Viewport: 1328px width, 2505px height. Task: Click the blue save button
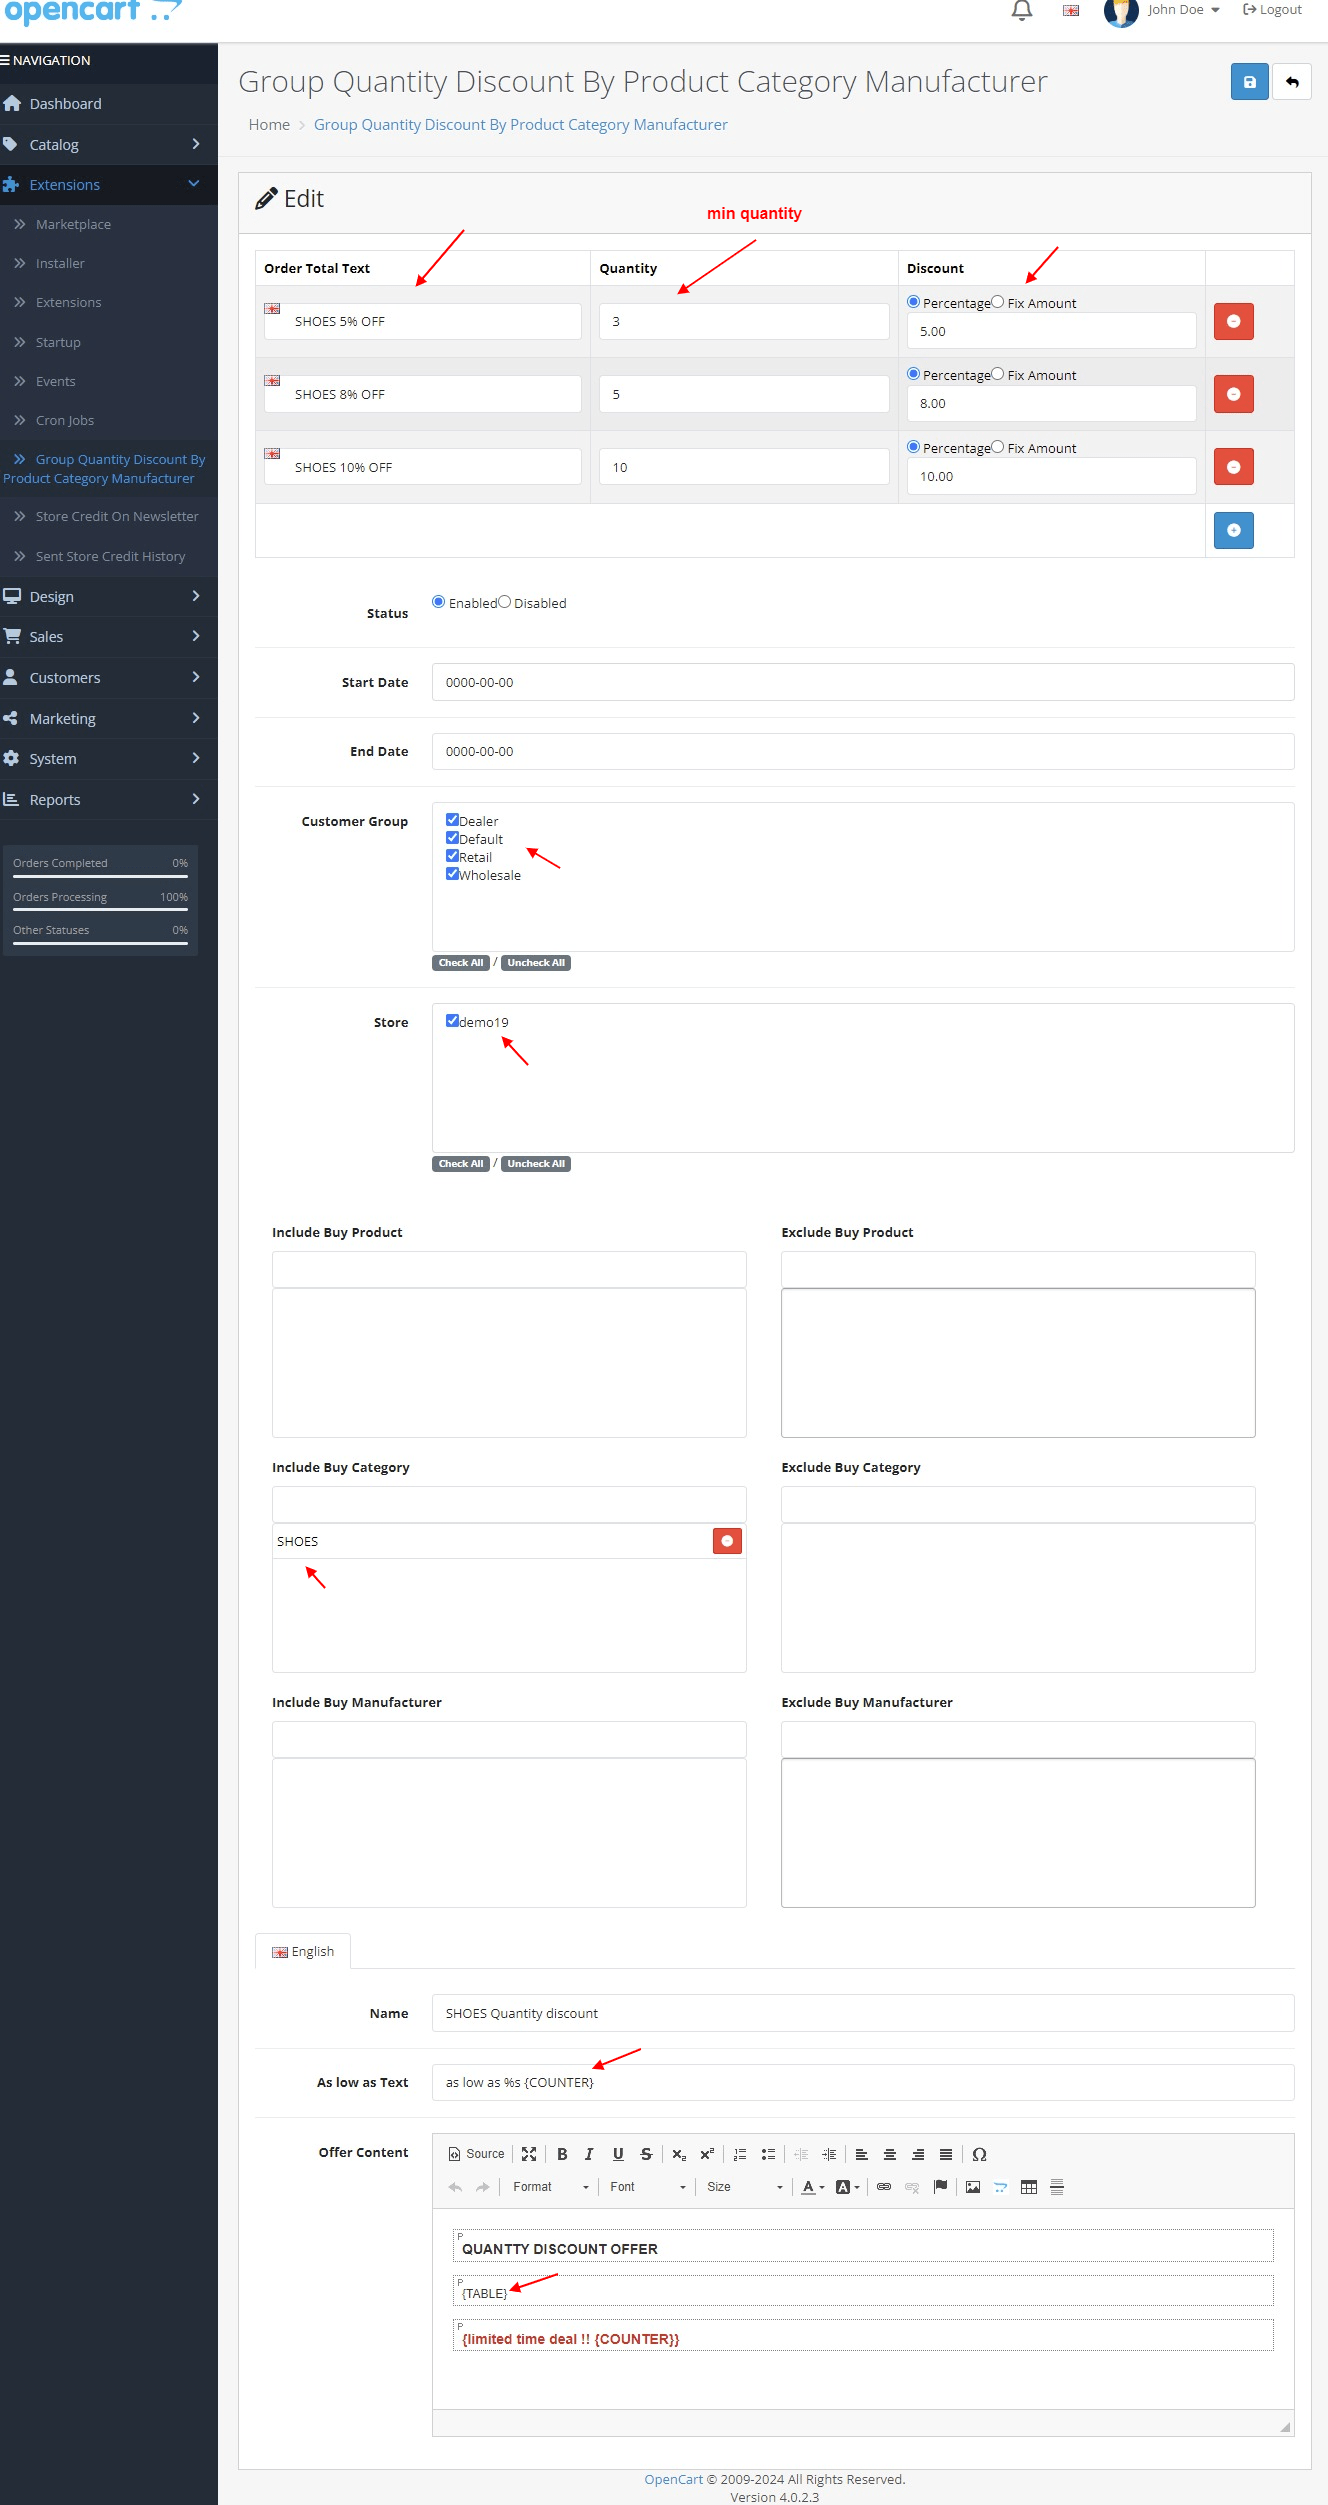point(1249,82)
